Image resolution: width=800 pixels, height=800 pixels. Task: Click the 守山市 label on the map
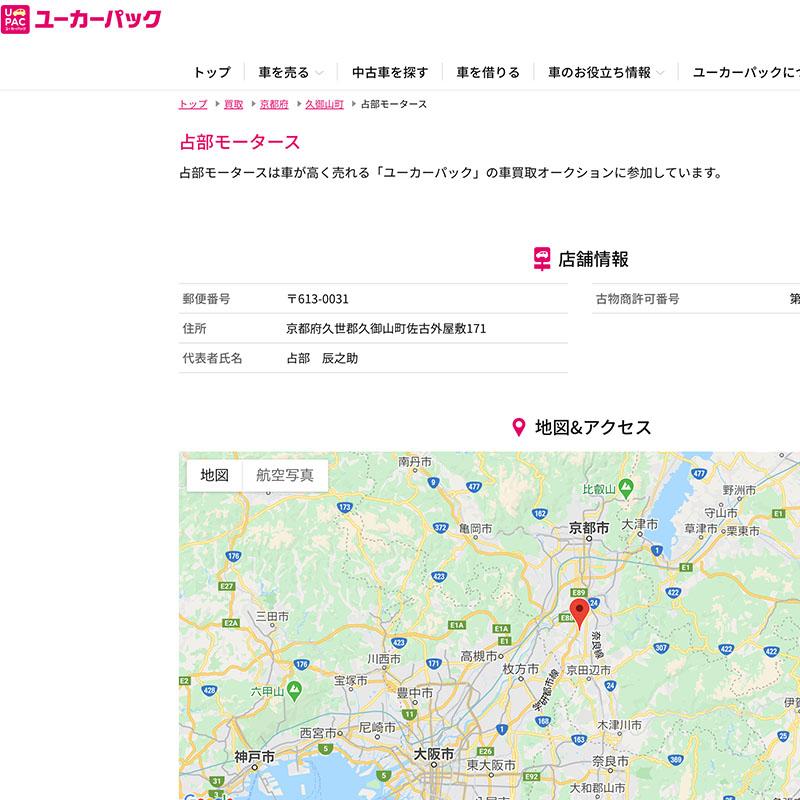tap(721, 512)
